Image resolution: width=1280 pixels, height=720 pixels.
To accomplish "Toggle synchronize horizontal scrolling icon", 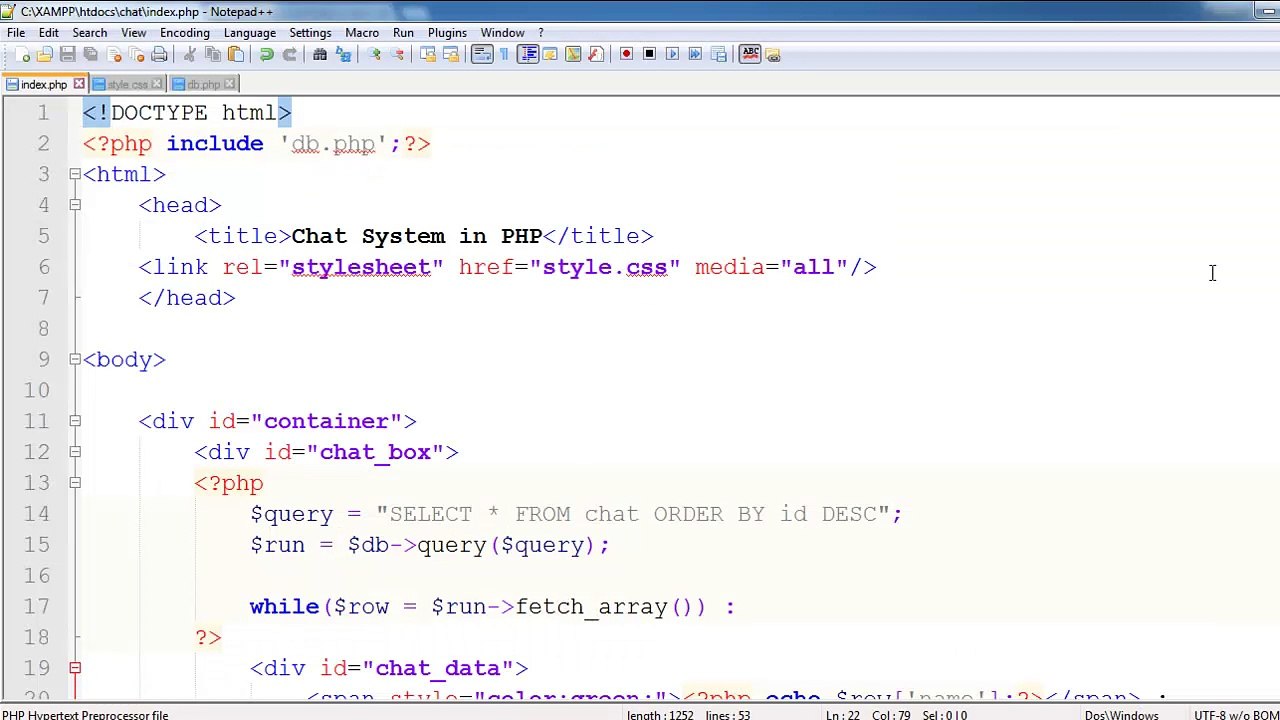I will (451, 54).
